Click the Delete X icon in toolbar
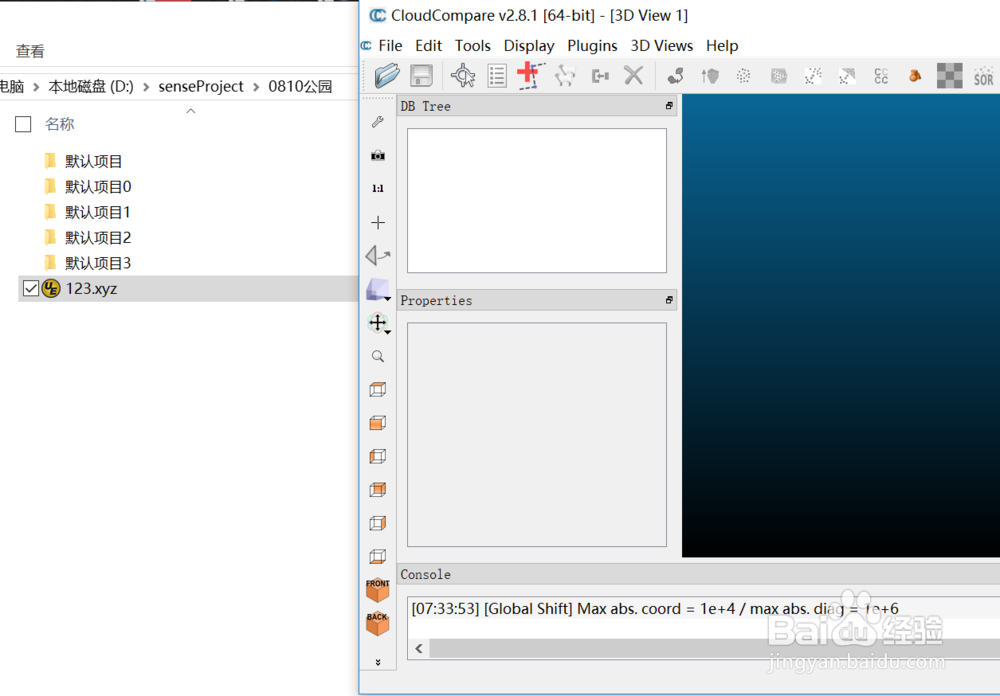Screen dimensions: 1000x696 coord(633,76)
